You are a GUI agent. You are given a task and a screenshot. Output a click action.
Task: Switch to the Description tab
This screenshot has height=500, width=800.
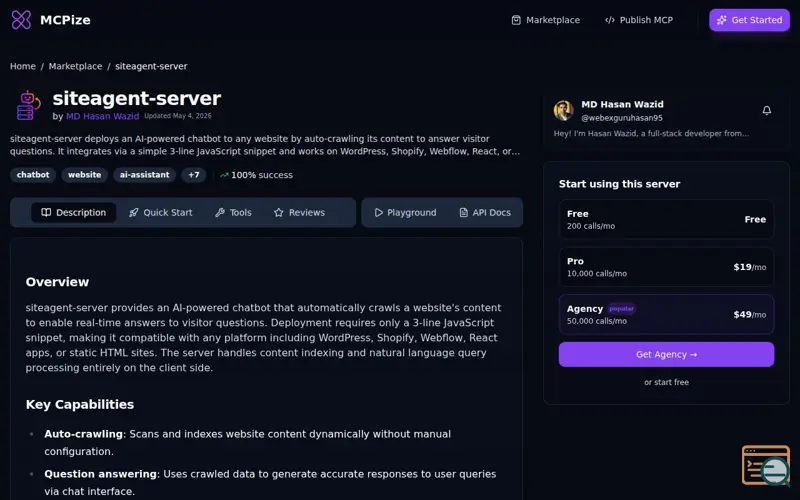click(x=73, y=212)
